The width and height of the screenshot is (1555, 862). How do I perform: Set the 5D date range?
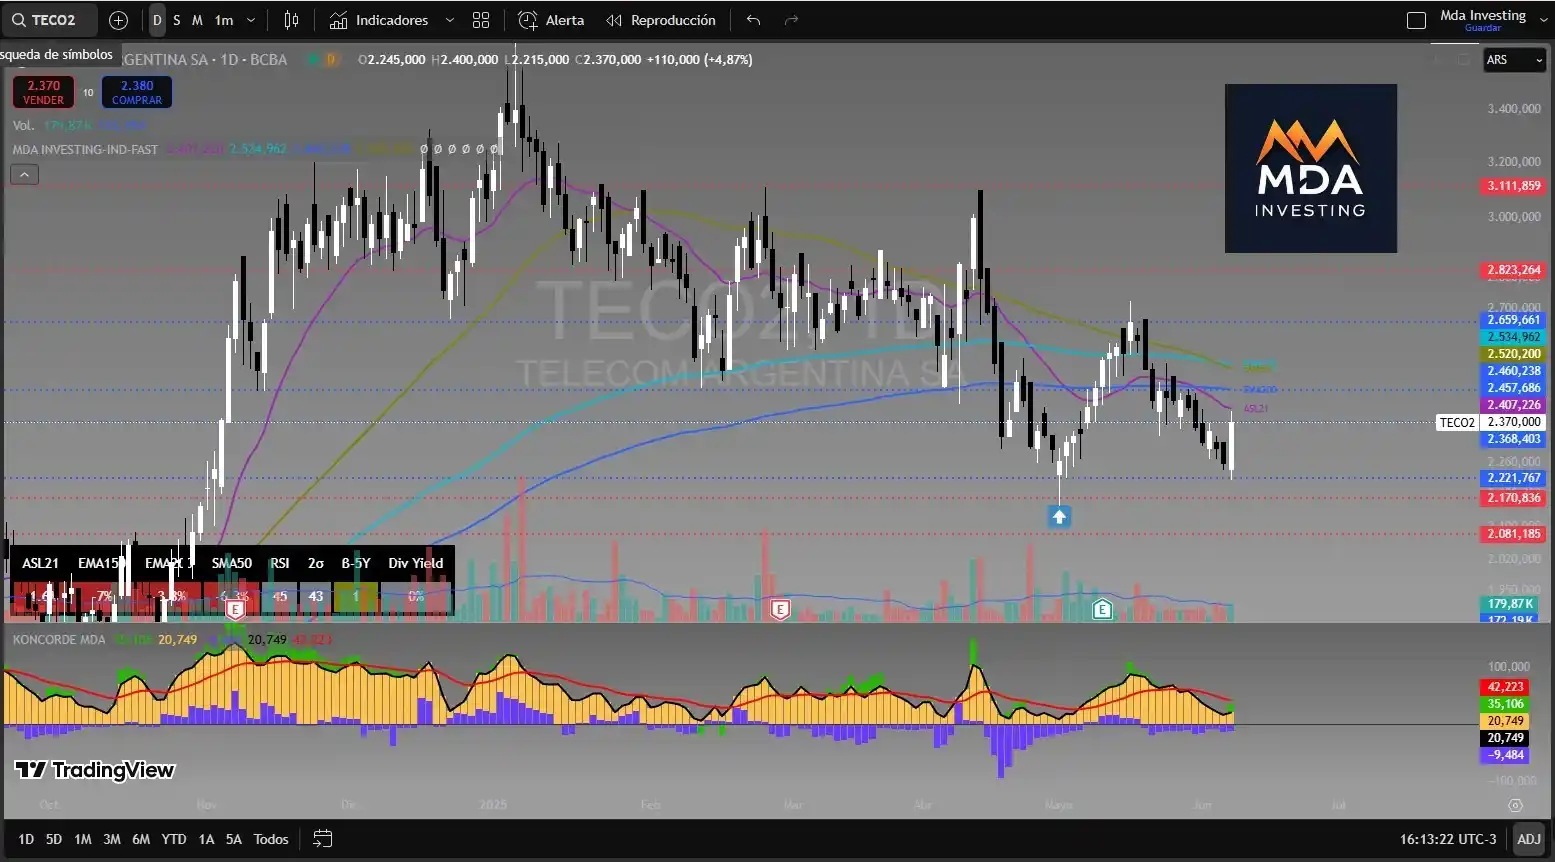54,839
